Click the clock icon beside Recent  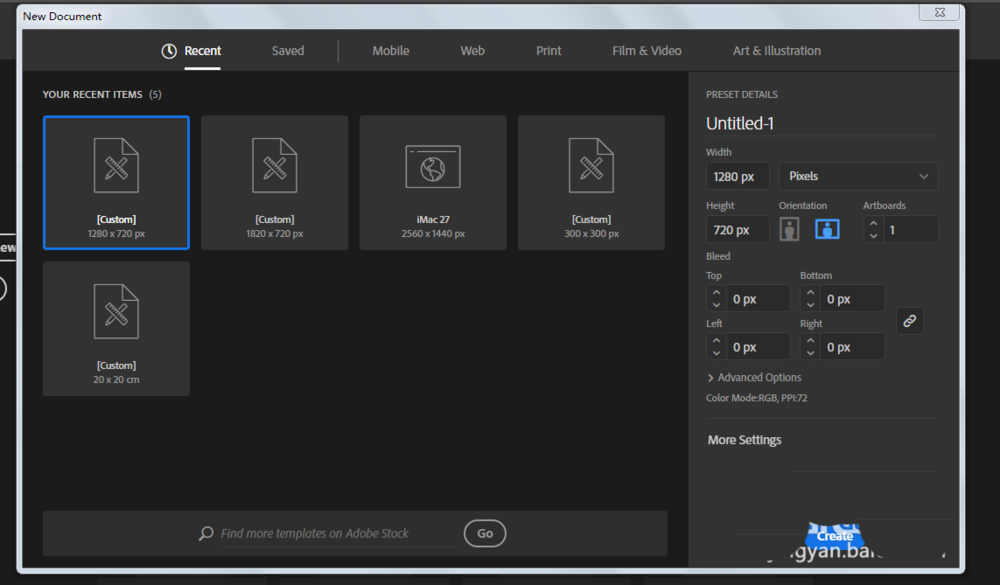169,51
